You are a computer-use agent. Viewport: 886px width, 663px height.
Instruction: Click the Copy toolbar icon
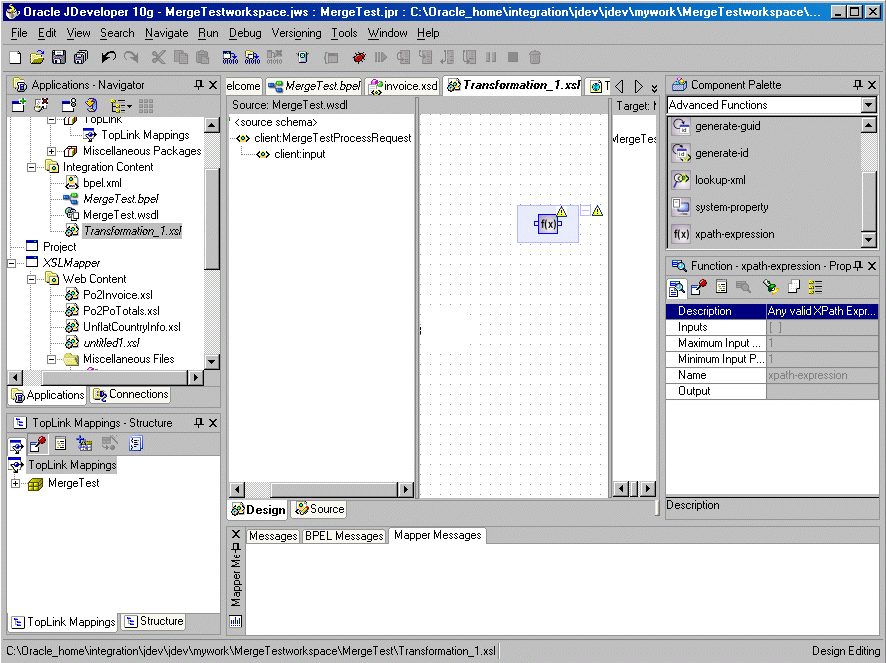pyautogui.click(x=181, y=57)
